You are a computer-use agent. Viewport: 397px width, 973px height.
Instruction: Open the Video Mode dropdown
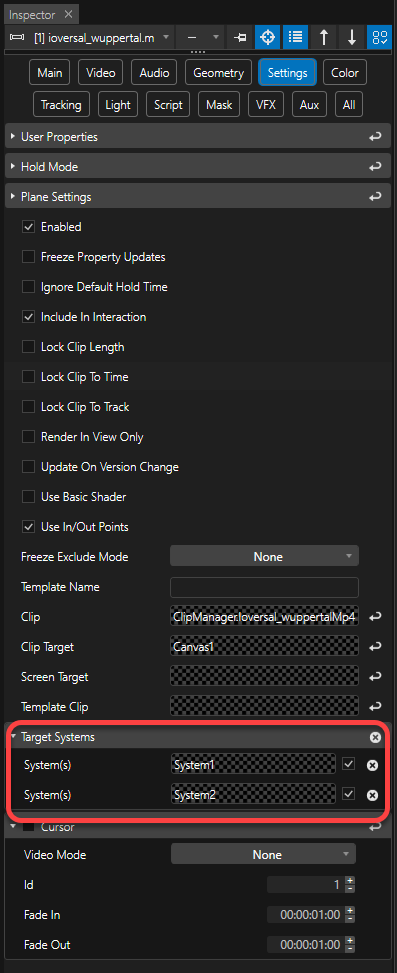click(x=263, y=854)
